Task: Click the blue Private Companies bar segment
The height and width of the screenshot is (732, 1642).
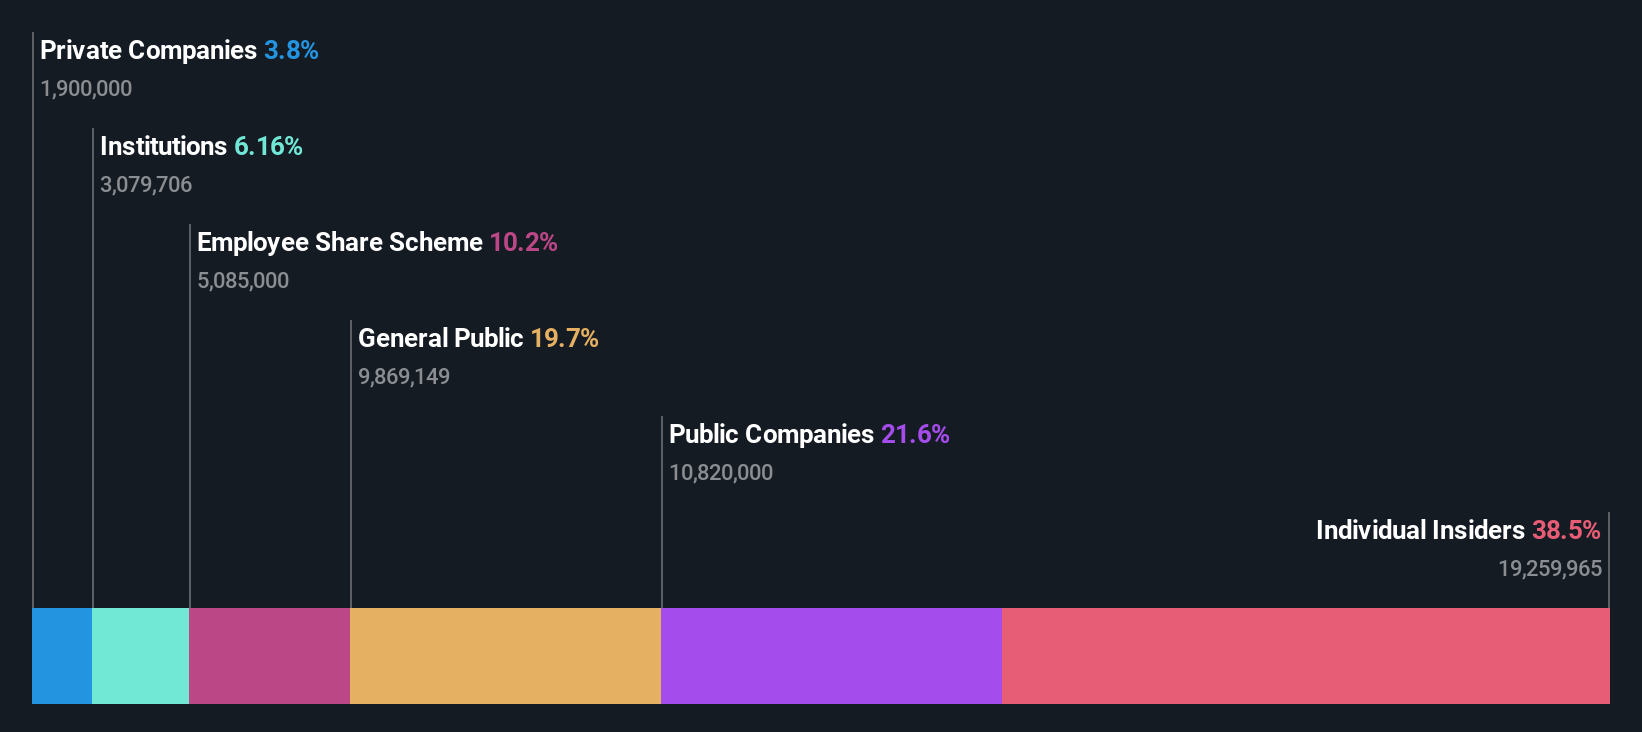Action: [x=62, y=656]
